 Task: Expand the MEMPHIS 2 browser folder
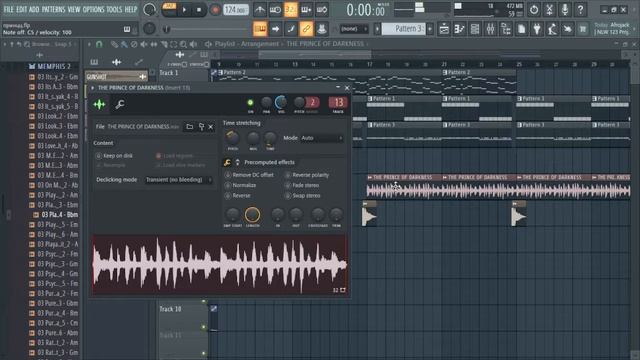(49, 66)
